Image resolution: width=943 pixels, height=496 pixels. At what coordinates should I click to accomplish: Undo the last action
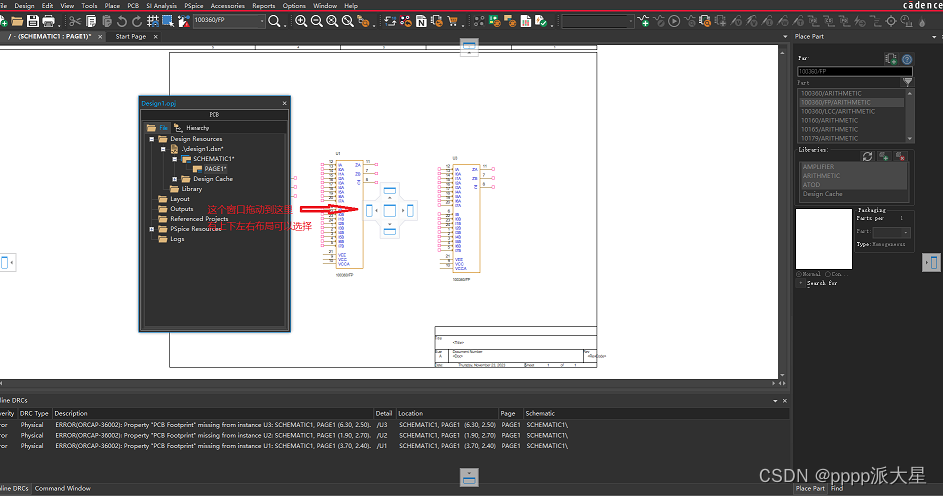coord(122,22)
